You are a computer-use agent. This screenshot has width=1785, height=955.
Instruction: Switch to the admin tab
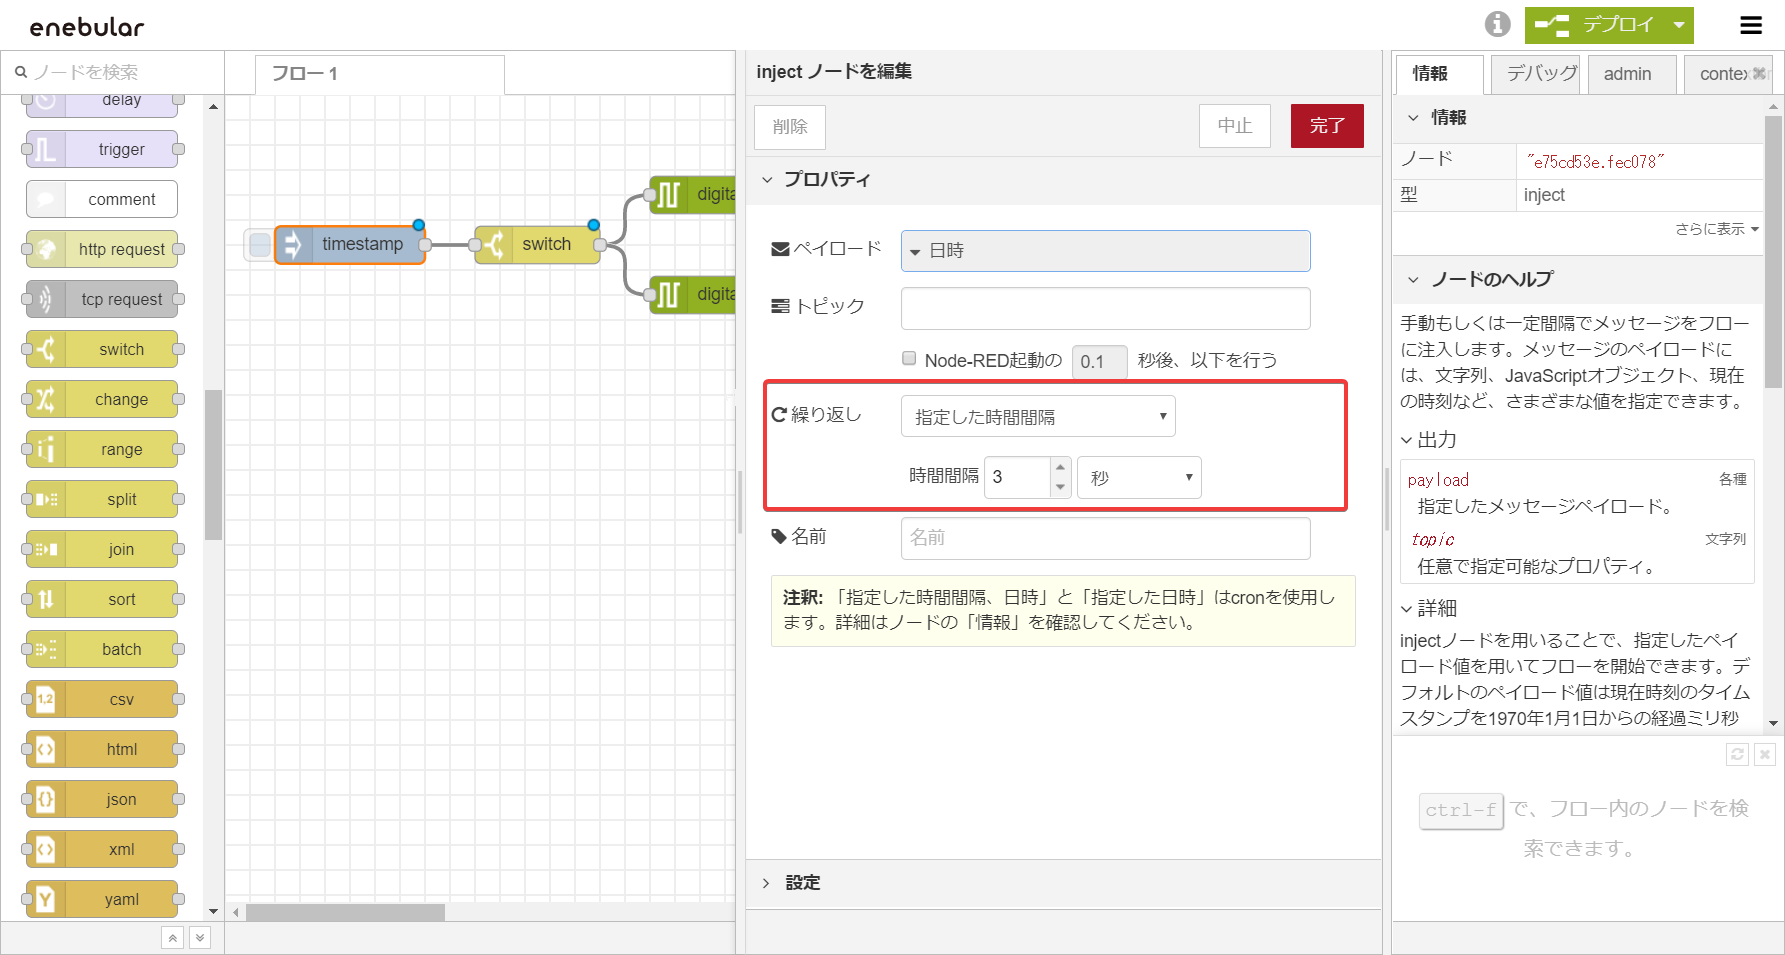tap(1627, 74)
